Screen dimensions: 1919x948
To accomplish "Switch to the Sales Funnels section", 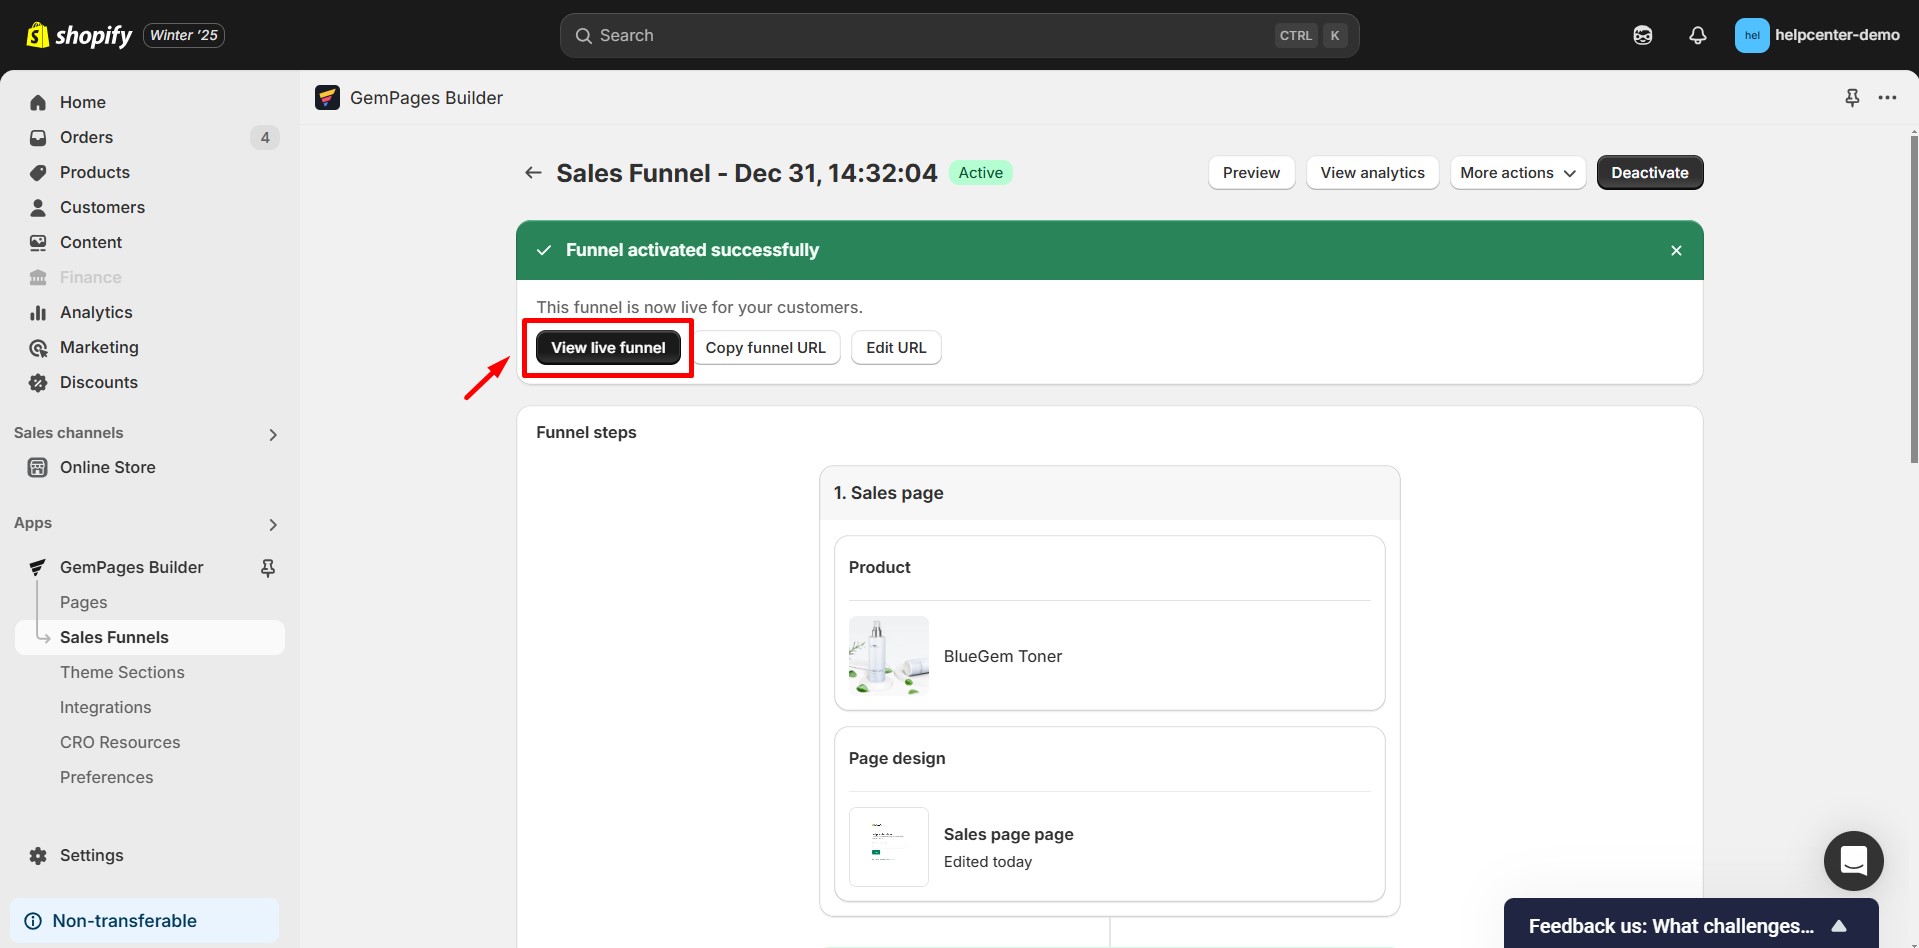I will click(x=114, y=637).
